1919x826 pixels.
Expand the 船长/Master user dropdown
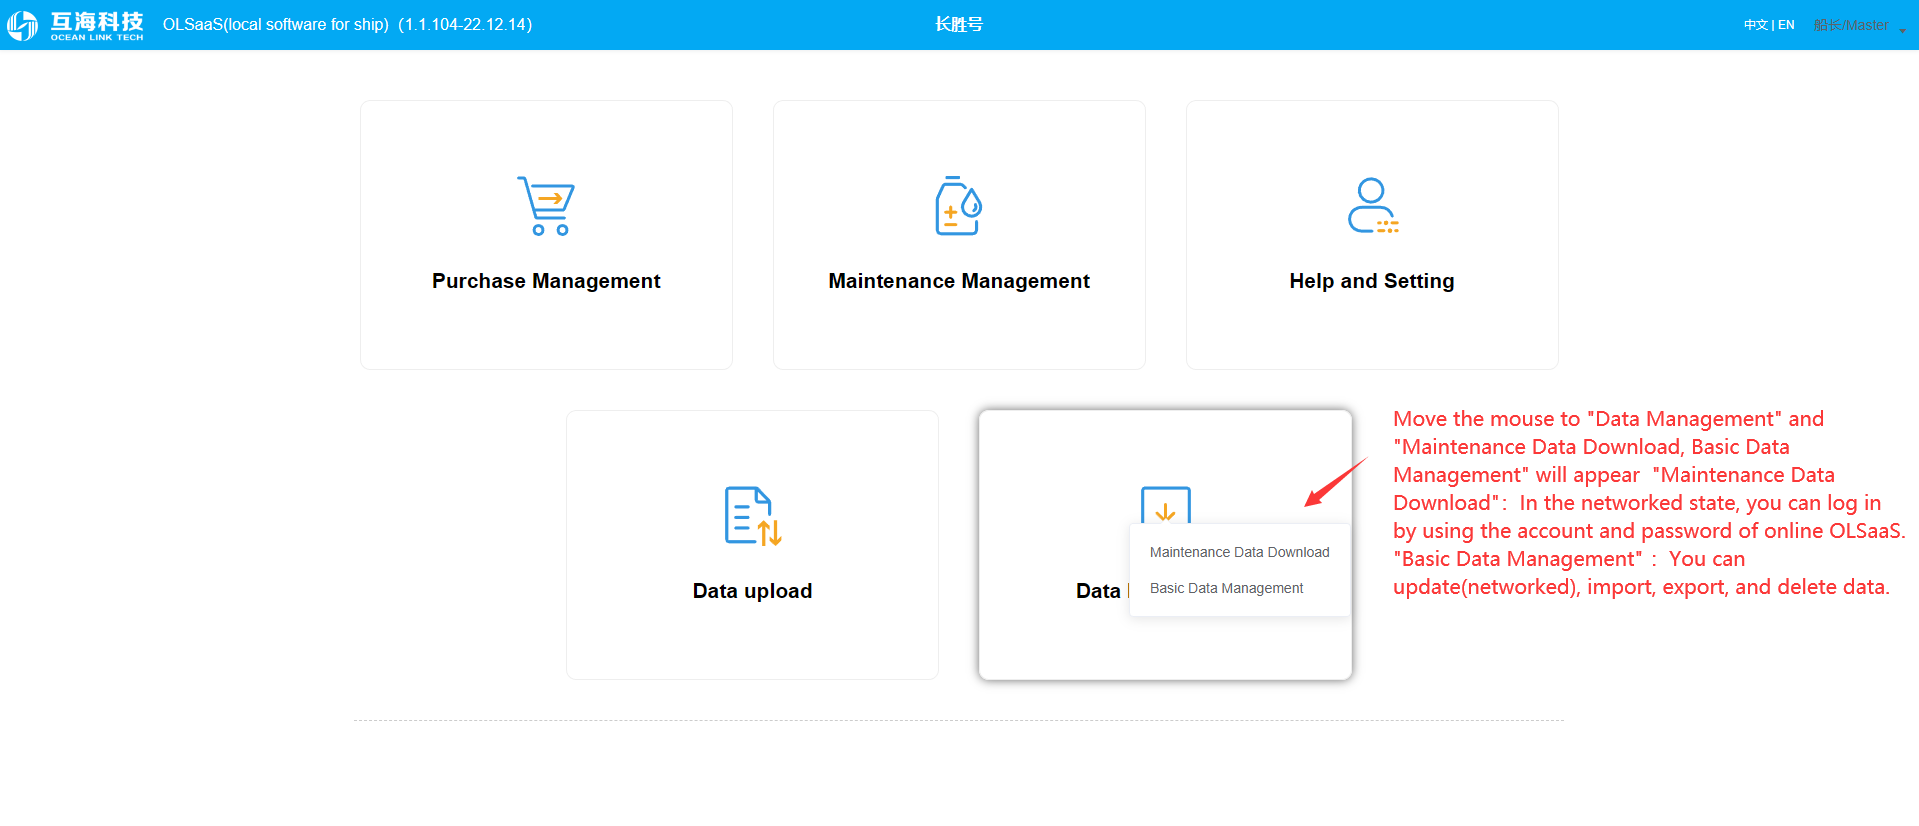coord(1859,25)
